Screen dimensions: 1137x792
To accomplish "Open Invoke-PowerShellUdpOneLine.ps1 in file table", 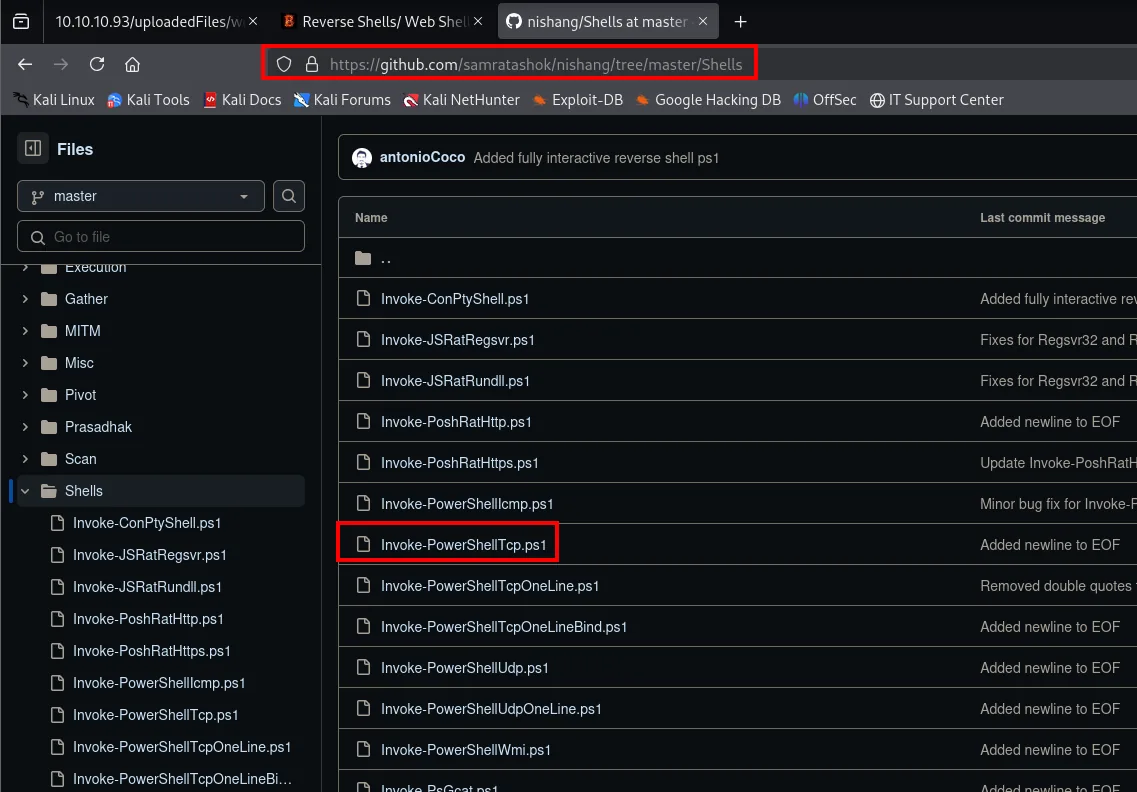I will point(491,709).
